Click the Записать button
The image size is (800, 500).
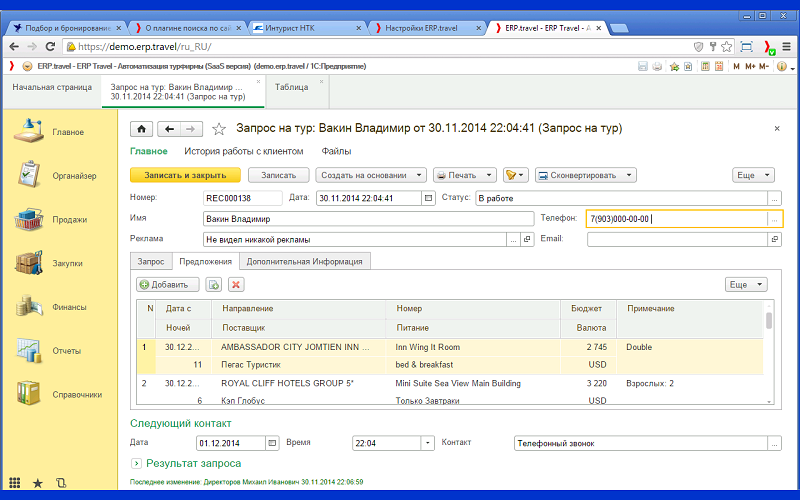click(x=279, y=175)
